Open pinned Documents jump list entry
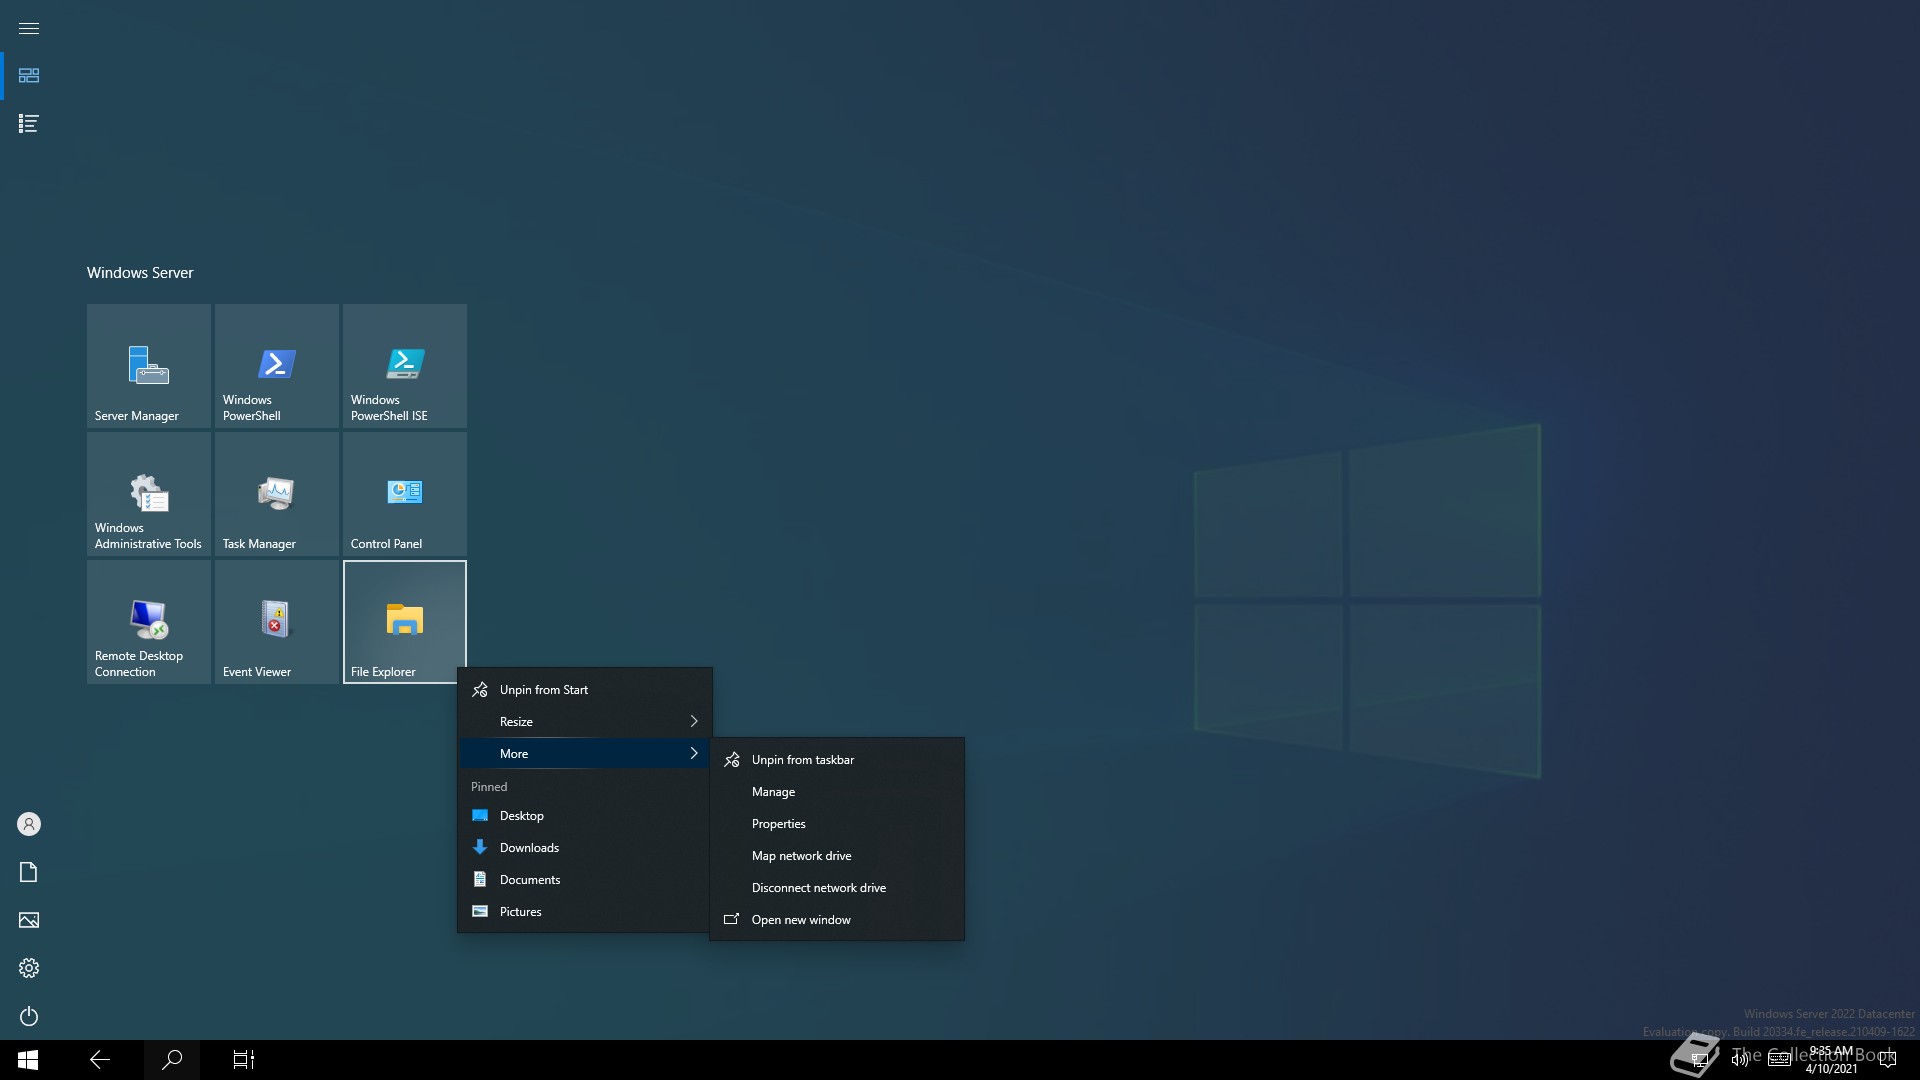This screenshot has width=1920, height=1080. click(585, 880)
